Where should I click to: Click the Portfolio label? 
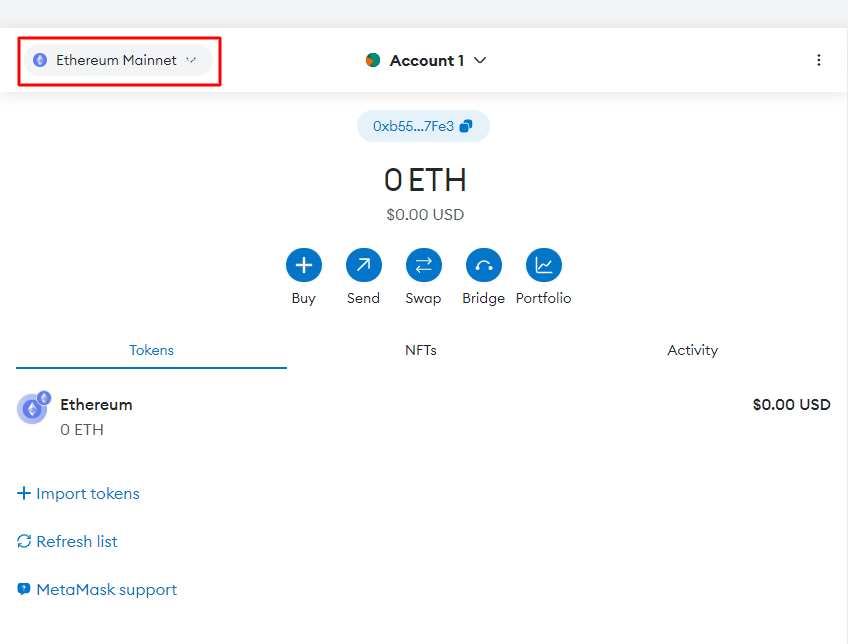click(544, 298)
